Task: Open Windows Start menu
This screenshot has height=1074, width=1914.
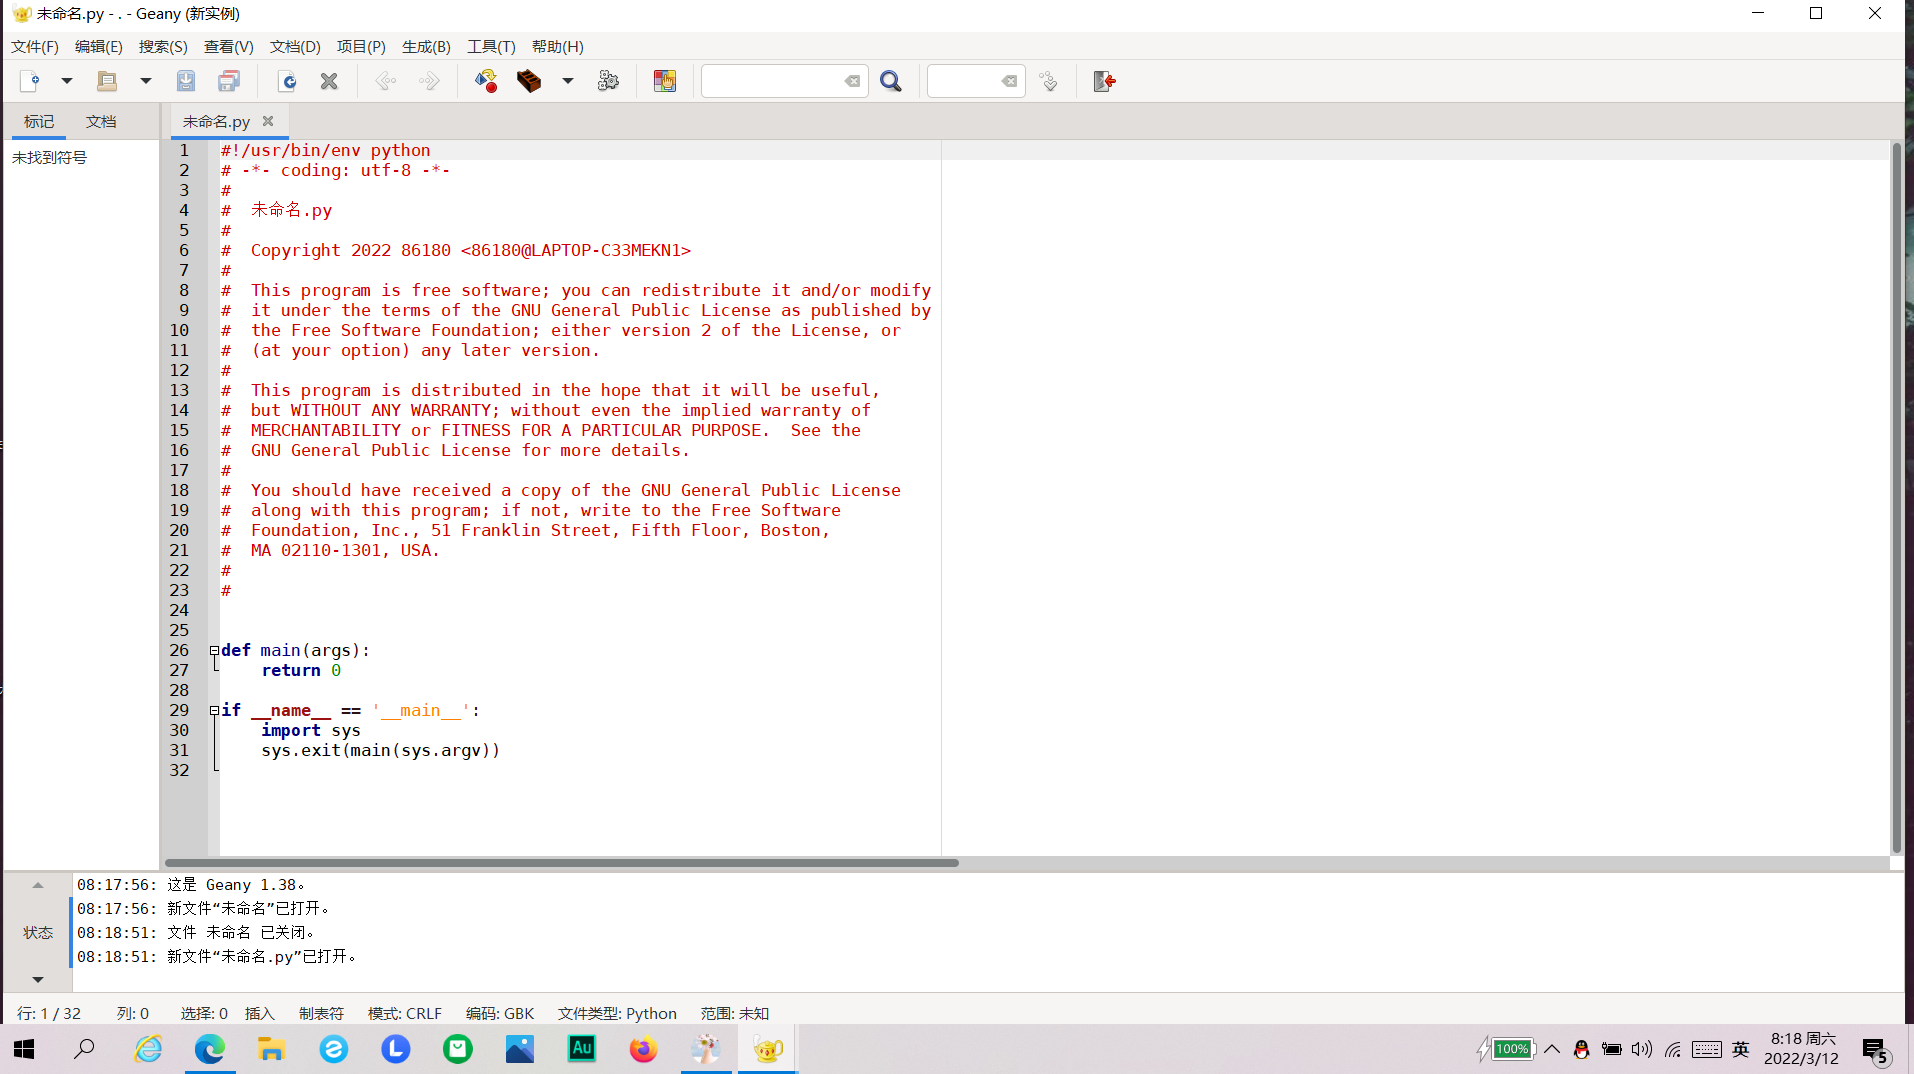Action: click(x=24, y=1049)
